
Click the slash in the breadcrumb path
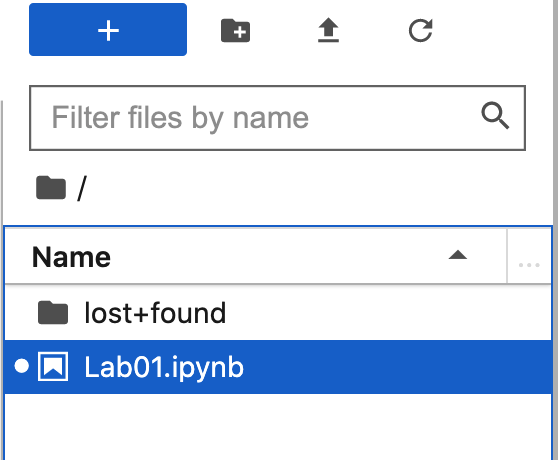[82, 189]
